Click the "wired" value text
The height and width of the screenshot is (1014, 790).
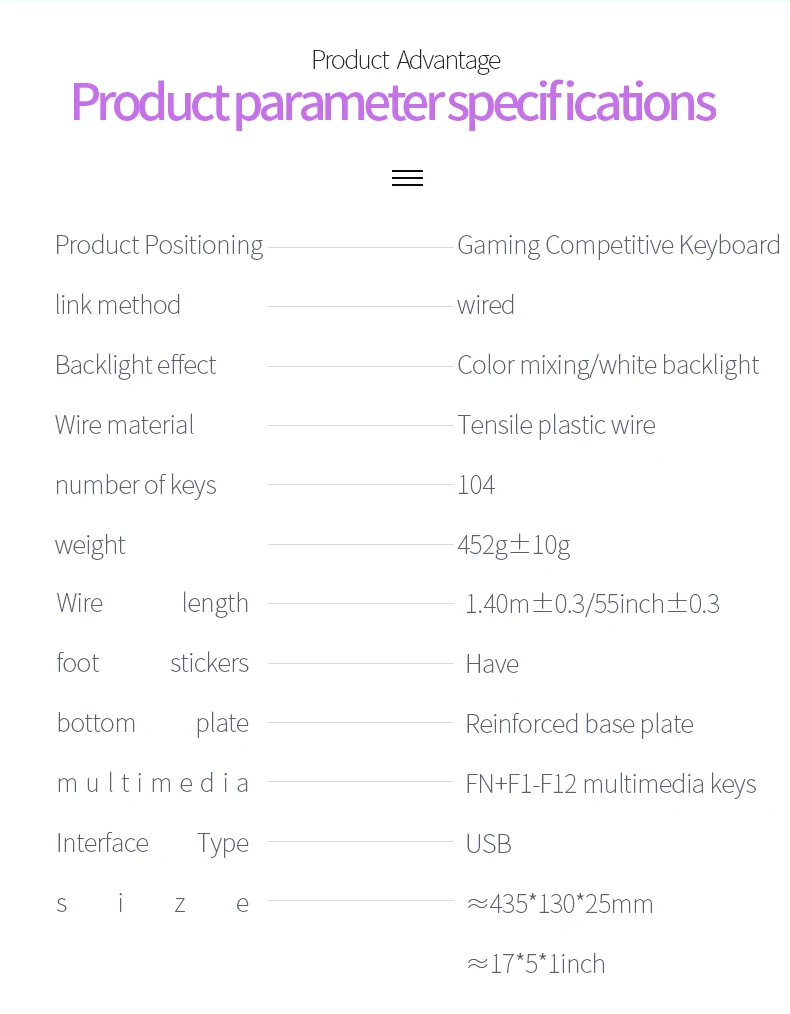point(486,305)
